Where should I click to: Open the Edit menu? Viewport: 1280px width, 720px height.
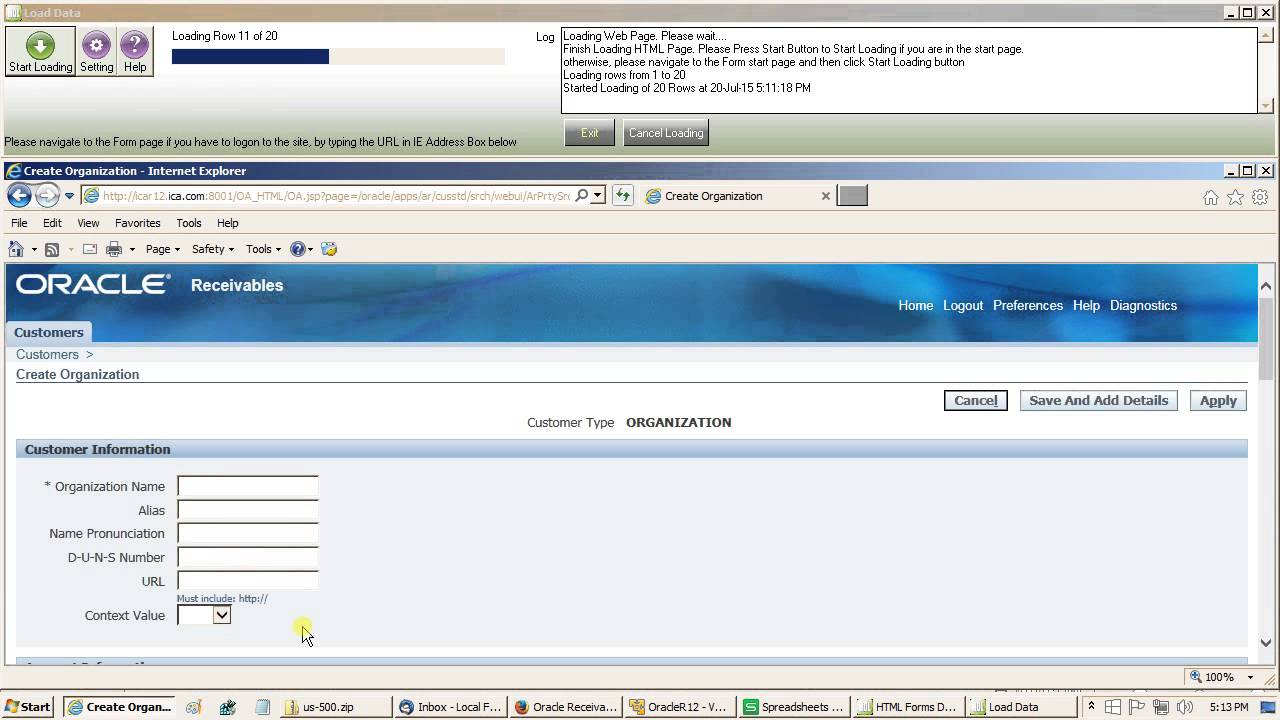click(52, 223)
